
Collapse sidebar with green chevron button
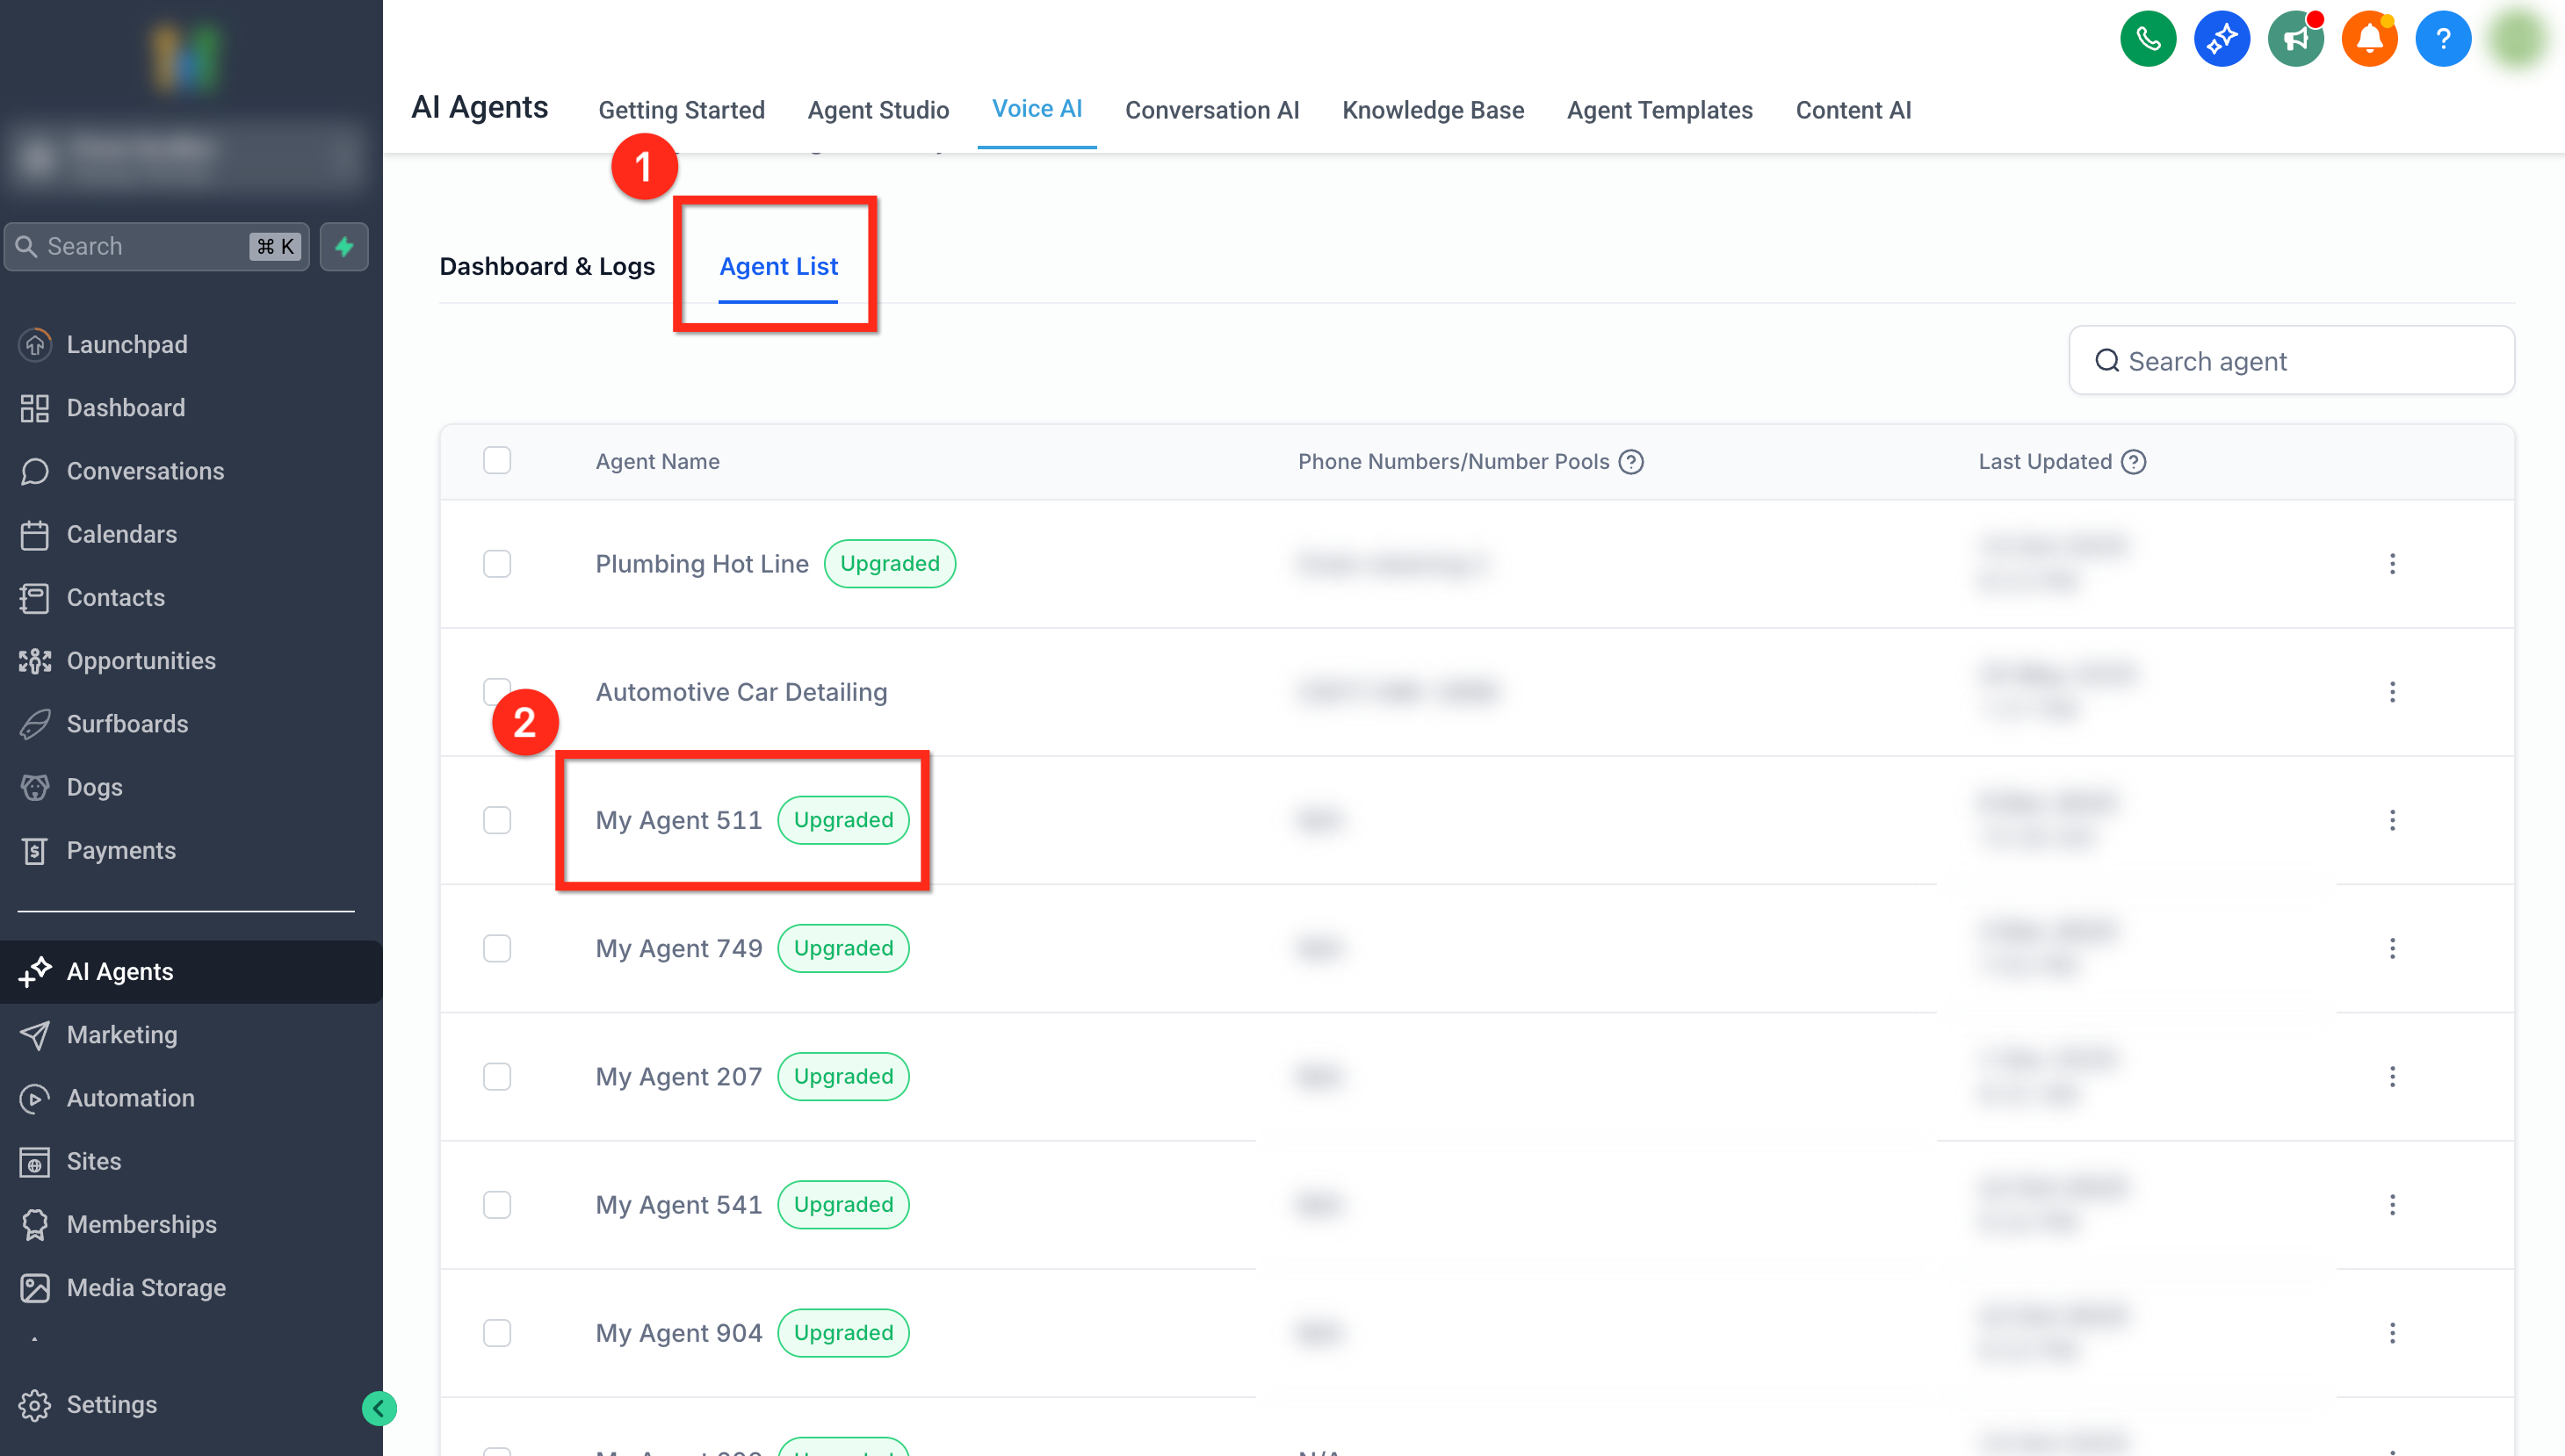tap(379, 1408)
